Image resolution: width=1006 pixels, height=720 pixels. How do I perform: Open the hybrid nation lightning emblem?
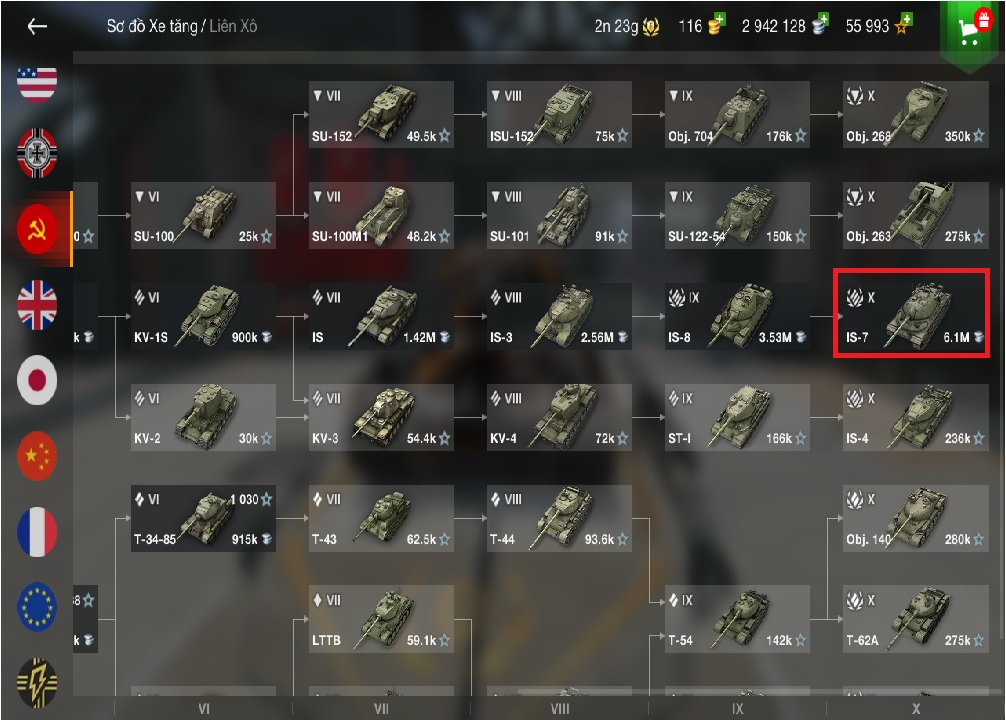pyautogui.click(x=37, y=683)
